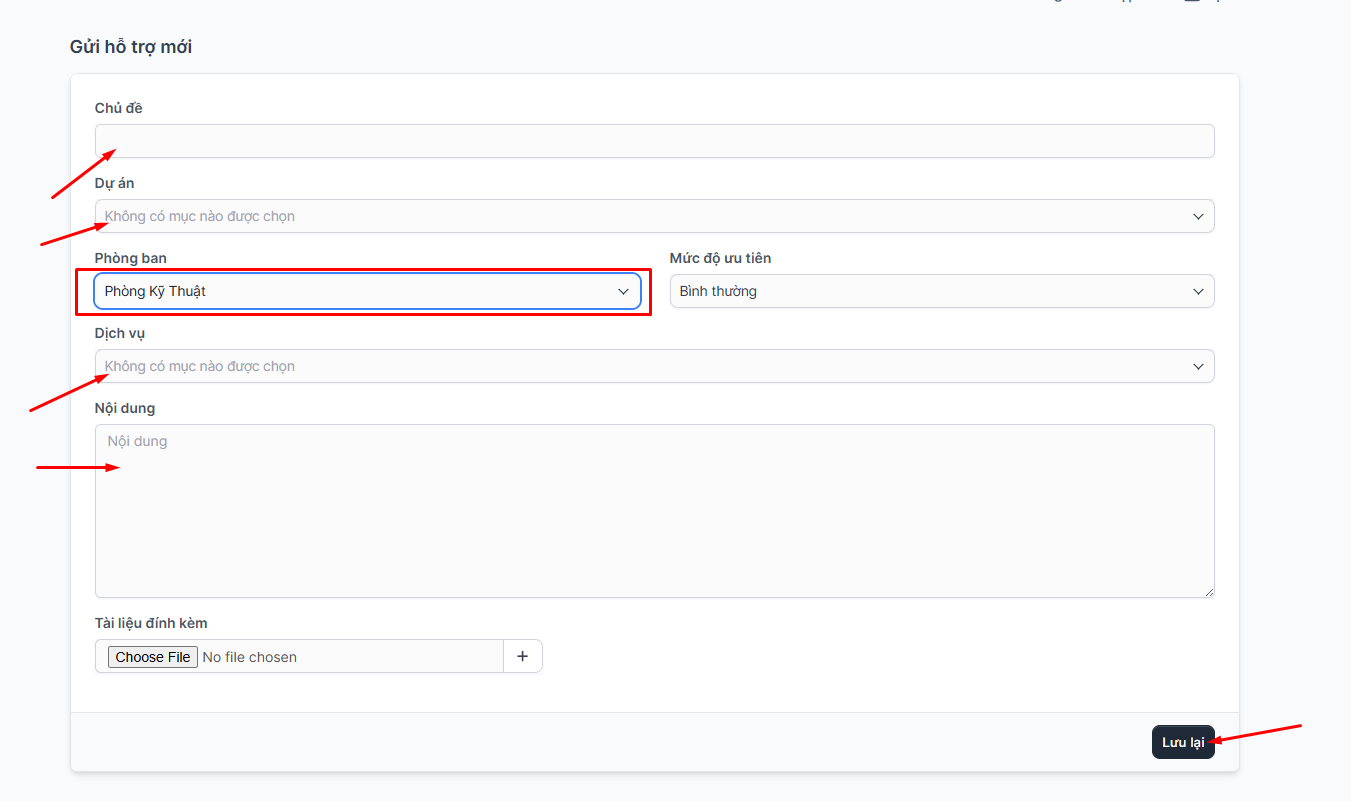Click the Nội dung field label
This screenshot has height=801, width=1351.
coord(125,408)
